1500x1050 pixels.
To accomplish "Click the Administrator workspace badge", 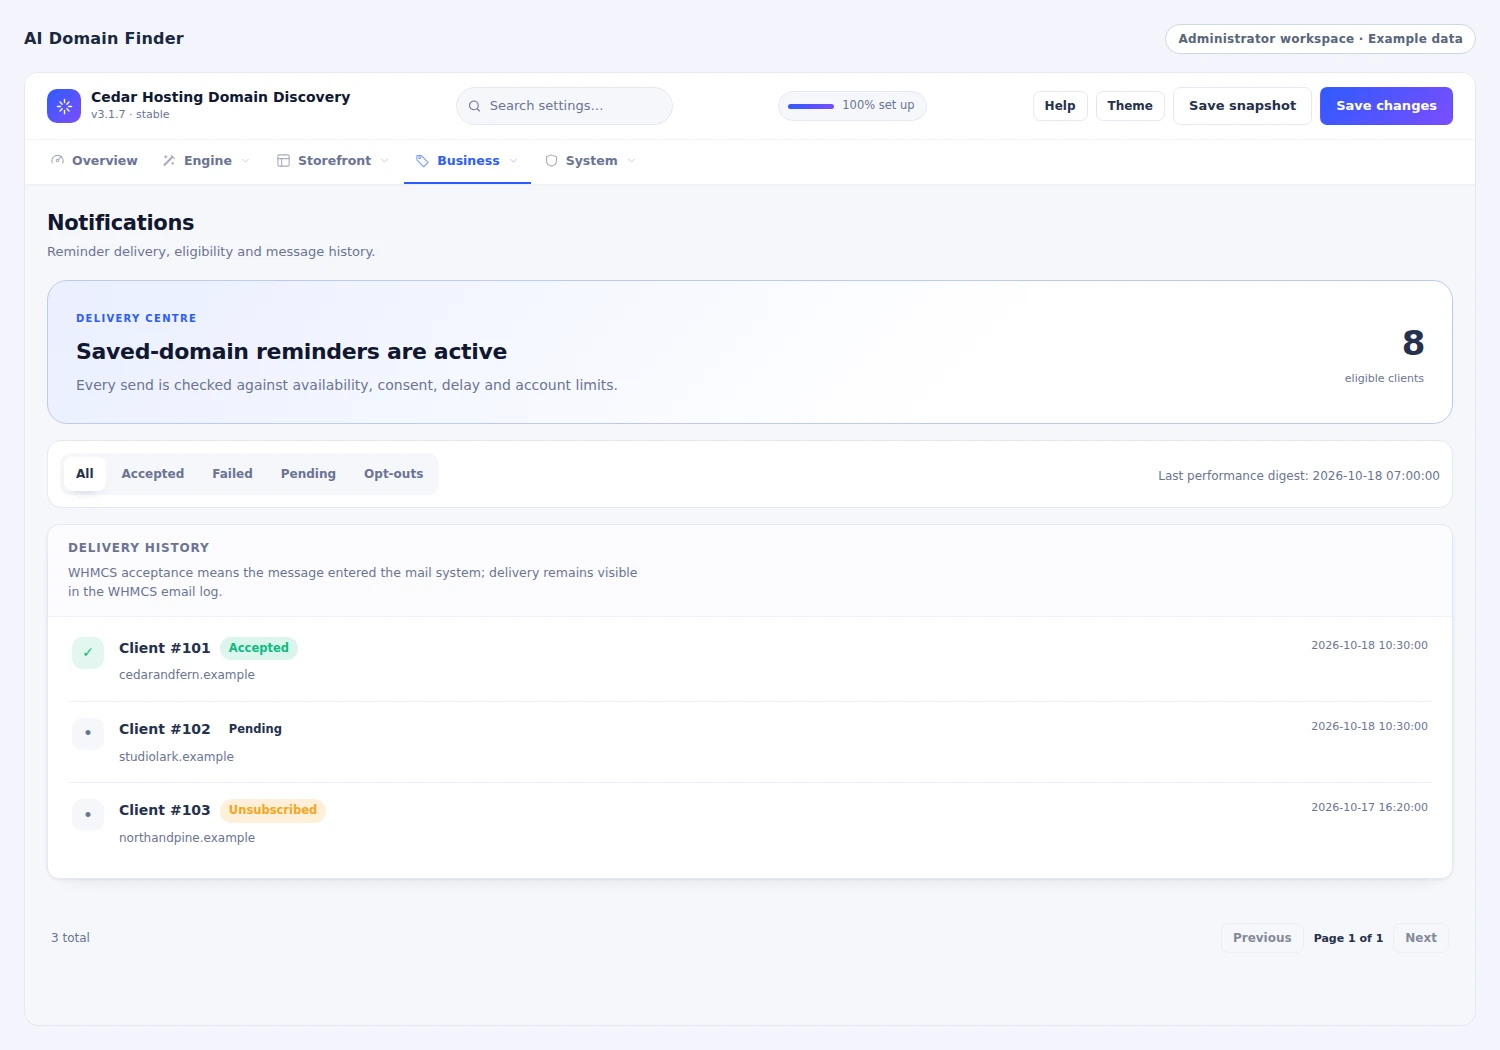I will click(x=1320, y=39).
